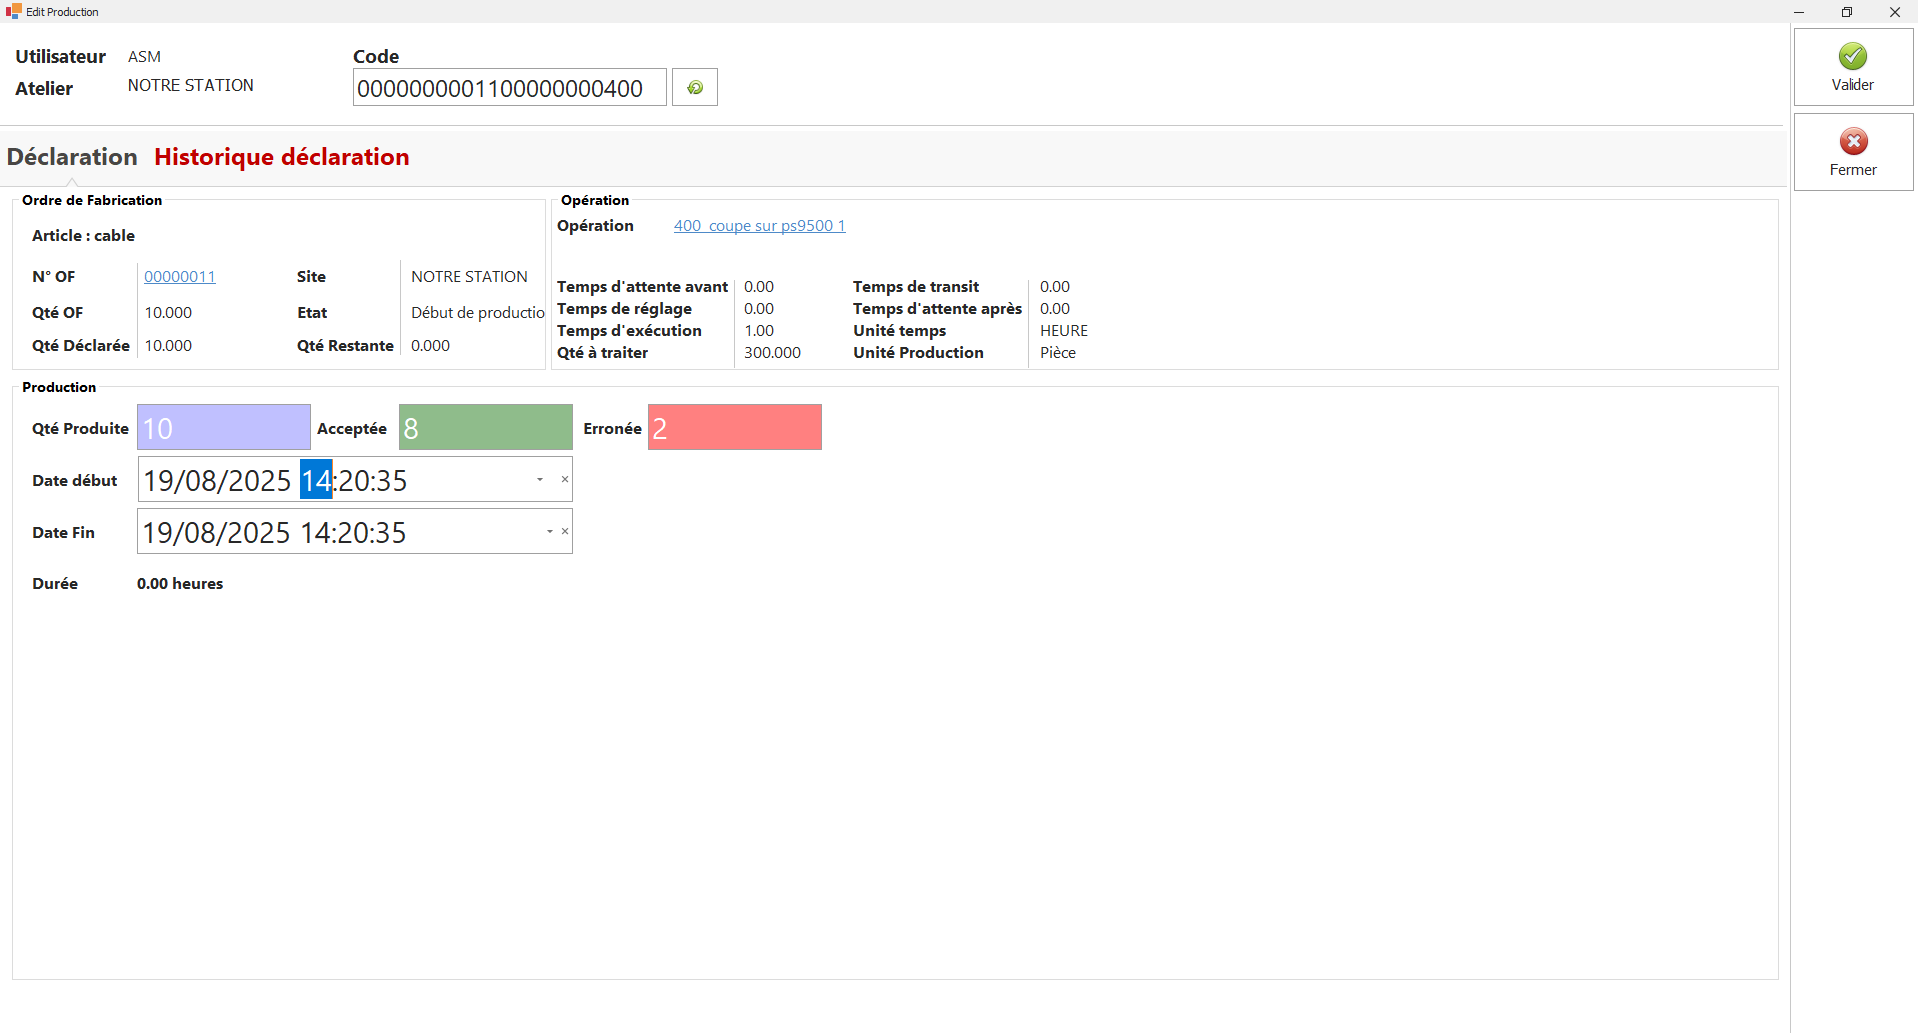Click into the green Acceptée quantity field
The height and width of the screenshot is (1034, 1928).
click(x=485, y=428)
